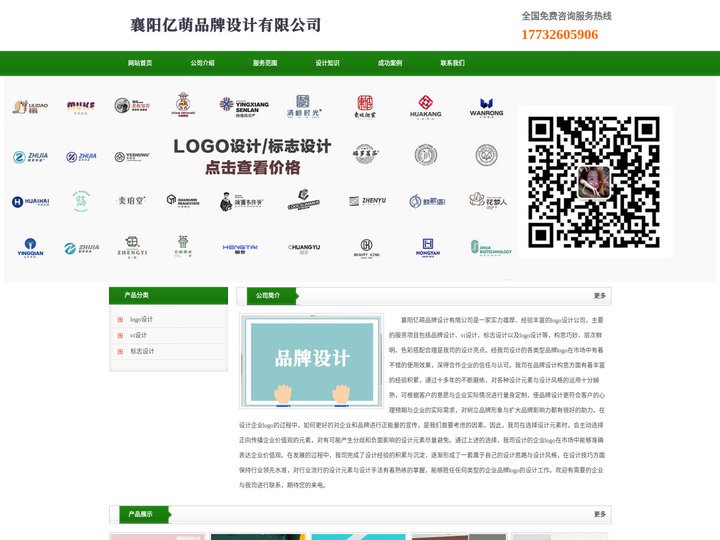Click the YINGQIAN logo in the banner
The width and height of the screenshot is (720, 540).
click(30, 248)
